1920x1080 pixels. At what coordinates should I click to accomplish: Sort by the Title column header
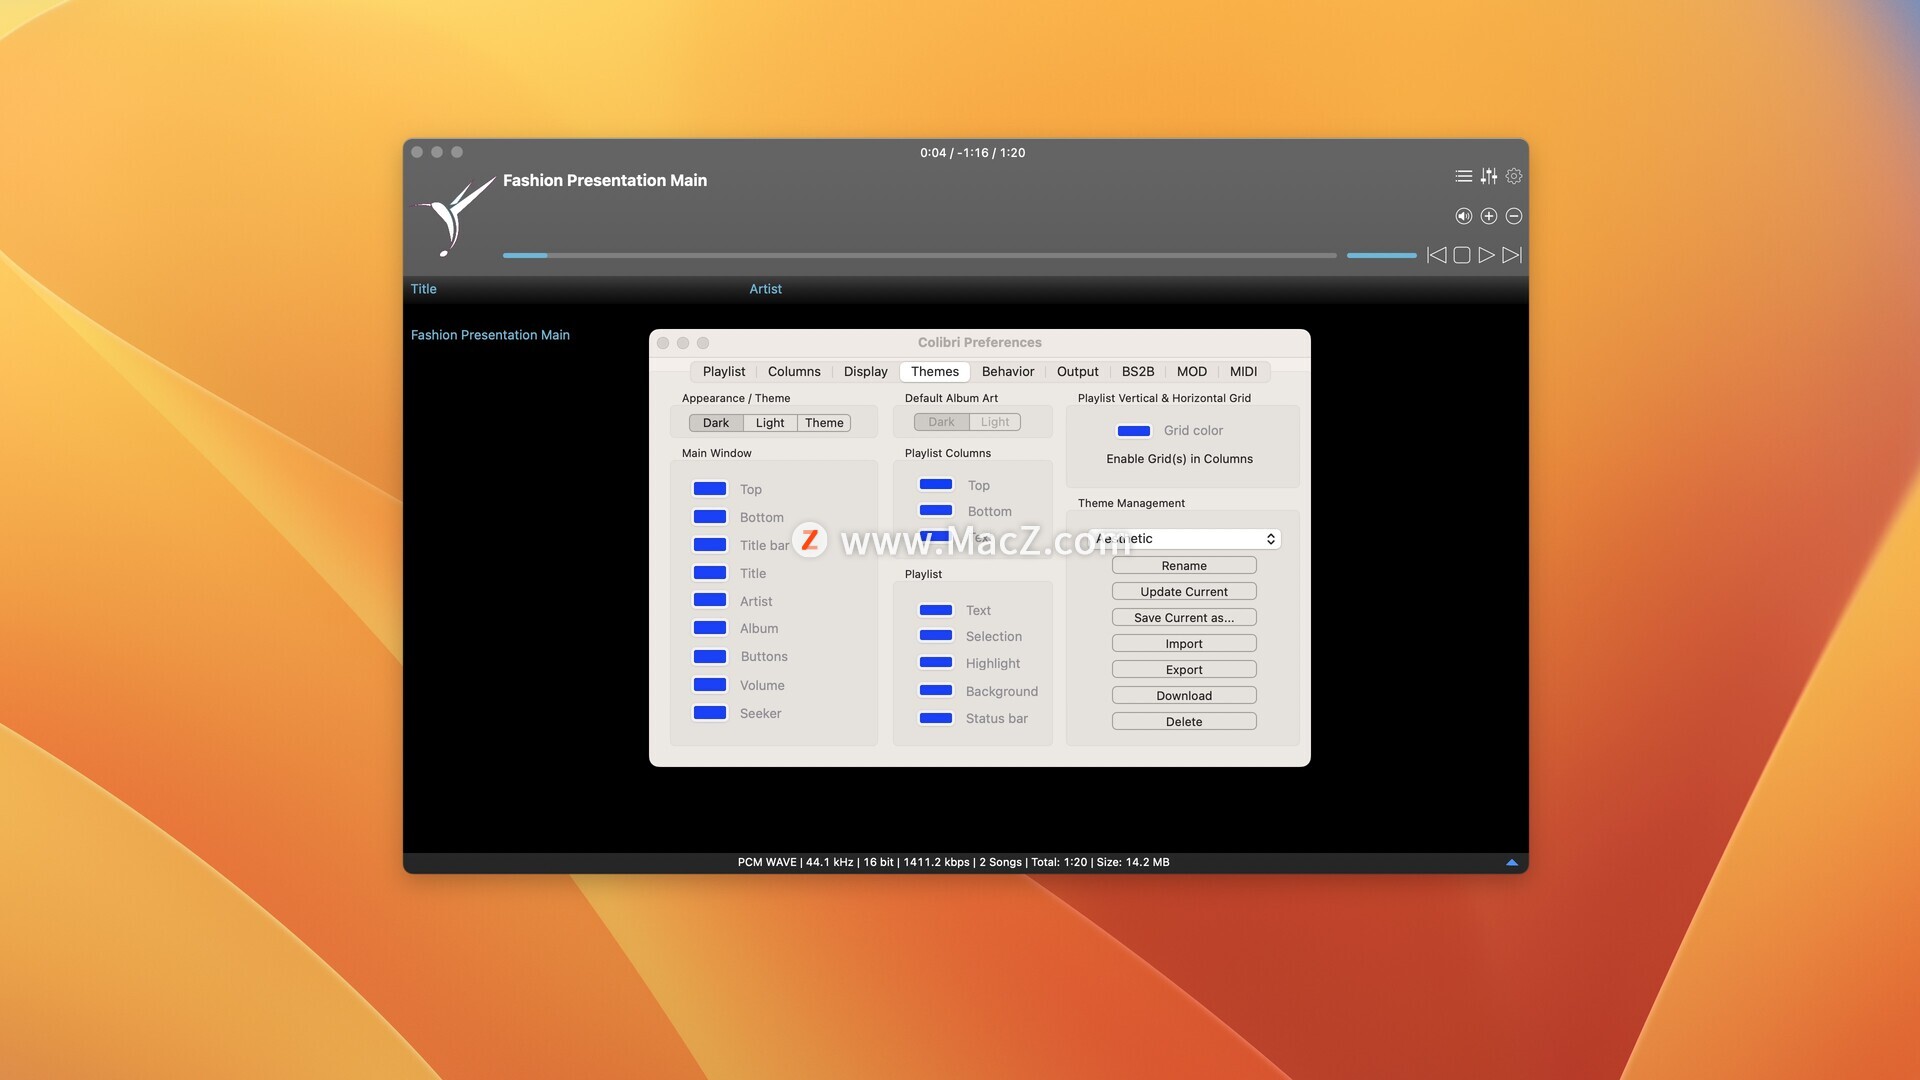(423, 289)
